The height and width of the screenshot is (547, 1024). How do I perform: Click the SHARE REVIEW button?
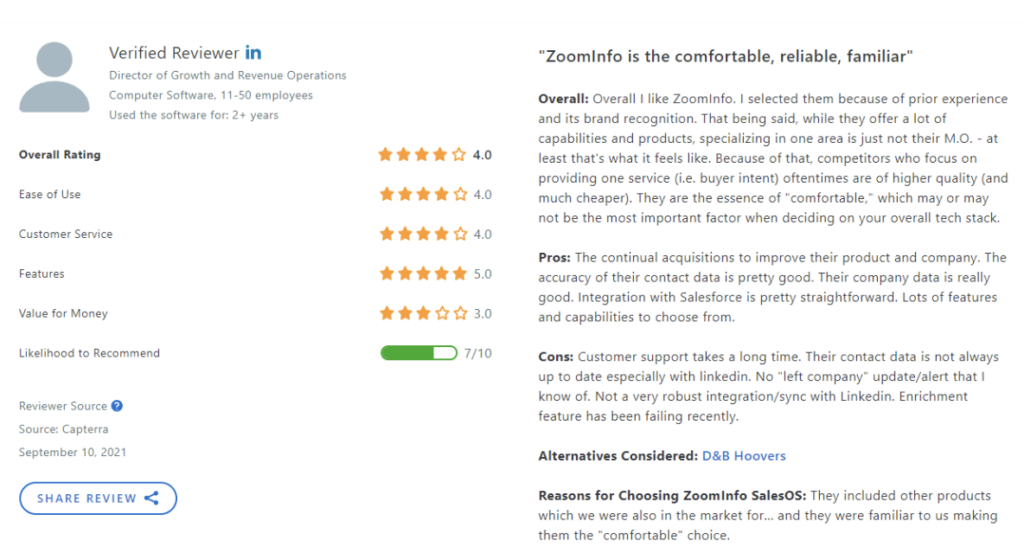(x=98, y=498)
